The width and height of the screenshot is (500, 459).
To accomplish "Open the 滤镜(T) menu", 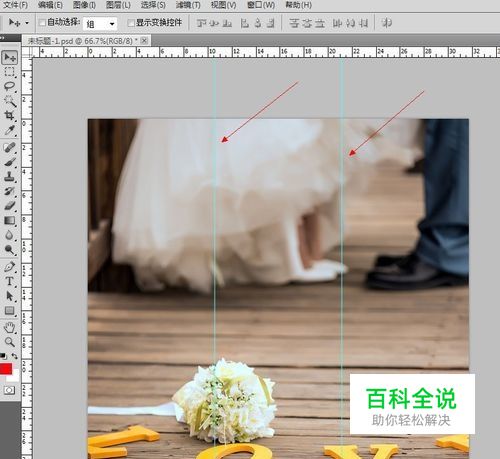I will (x=188, y=5).
